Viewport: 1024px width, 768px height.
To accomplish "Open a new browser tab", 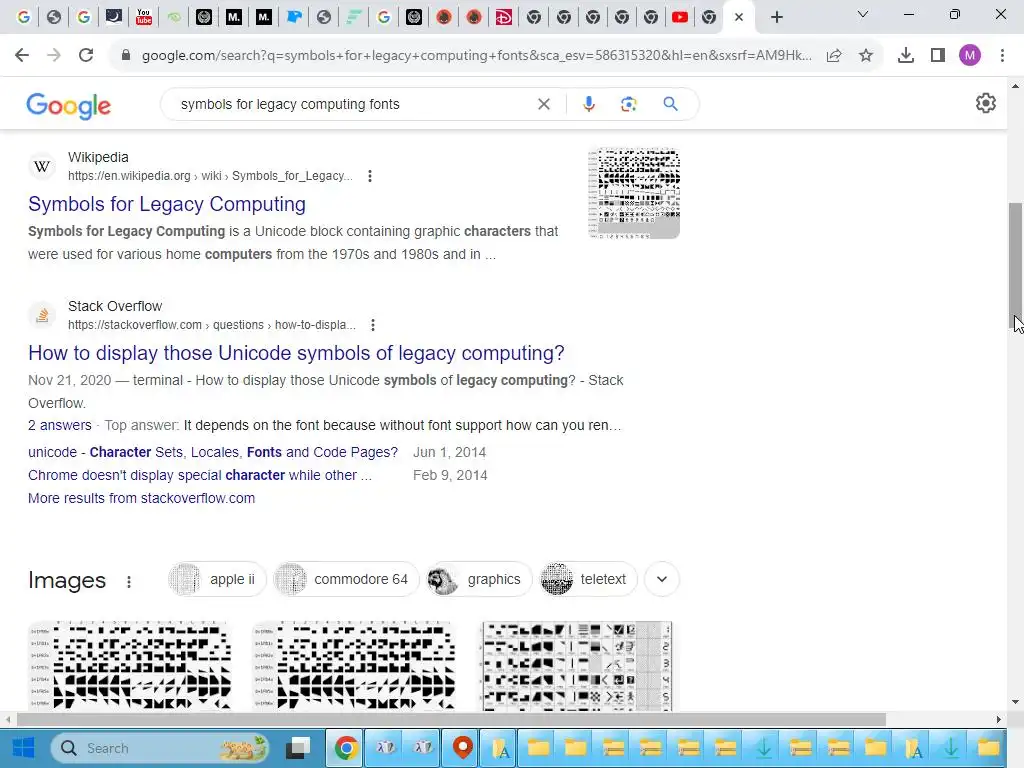I will click(776, 17).
